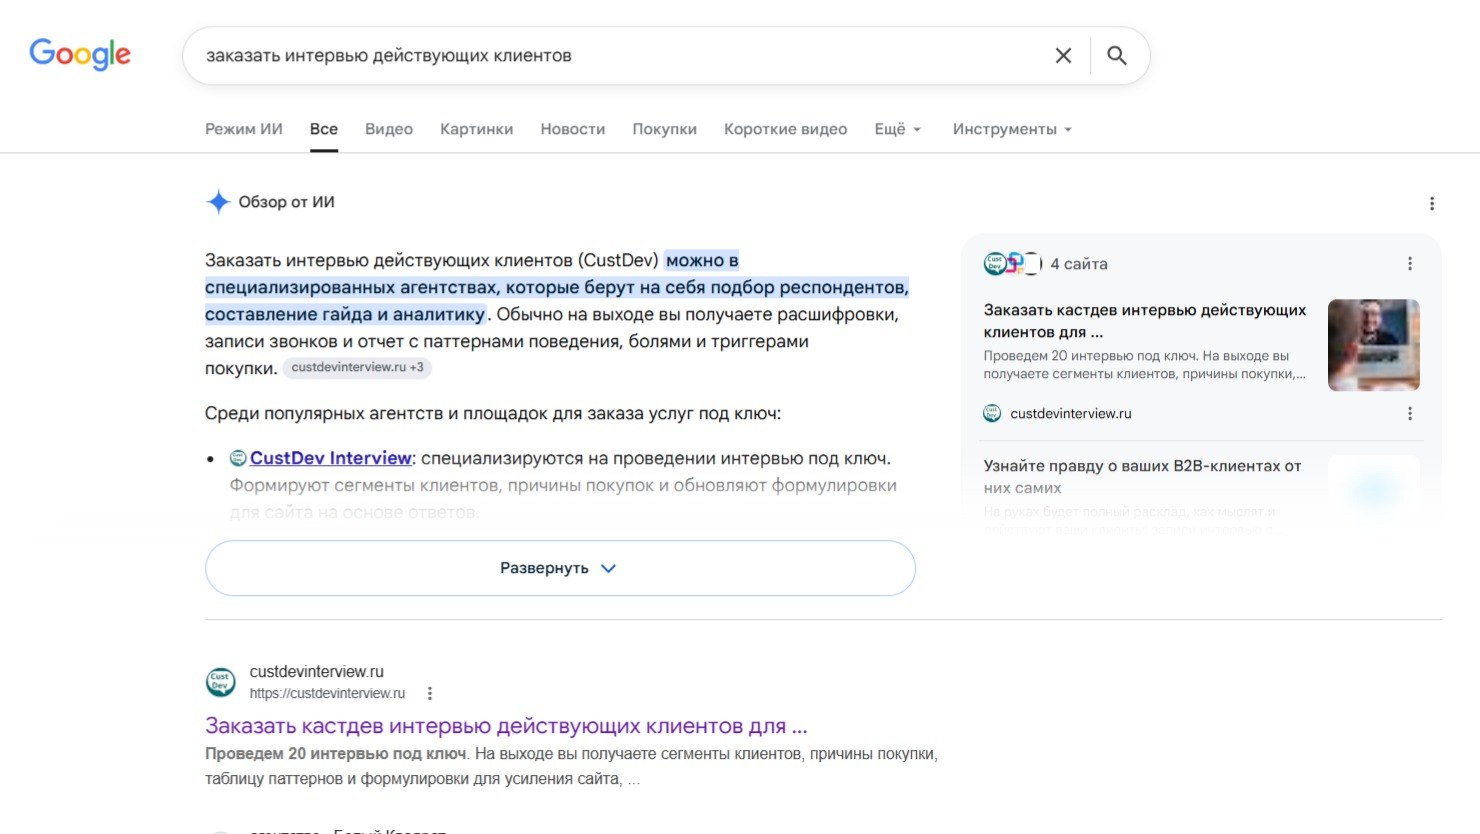The height and width of the screenshot is (834, 1480).
Task: Click the 'Обзор от ИИ' heading
Action: point(287,202)
